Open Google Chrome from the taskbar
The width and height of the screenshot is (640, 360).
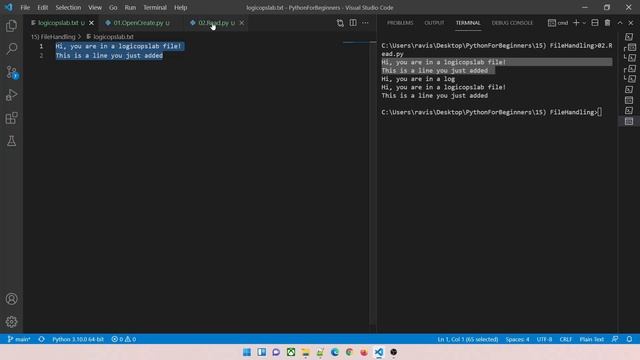click(349, 352)
